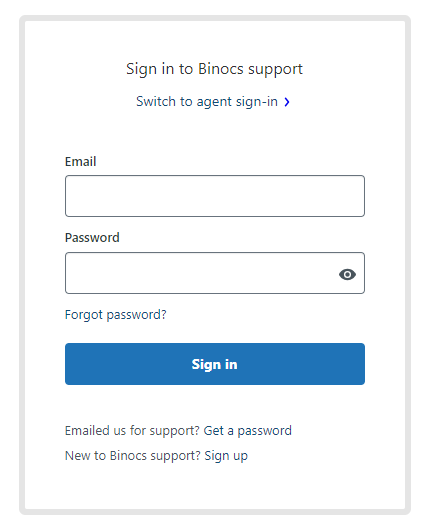Open the Forgot password? link
This screenshot has height=529, width=422.
pos(116,315)
